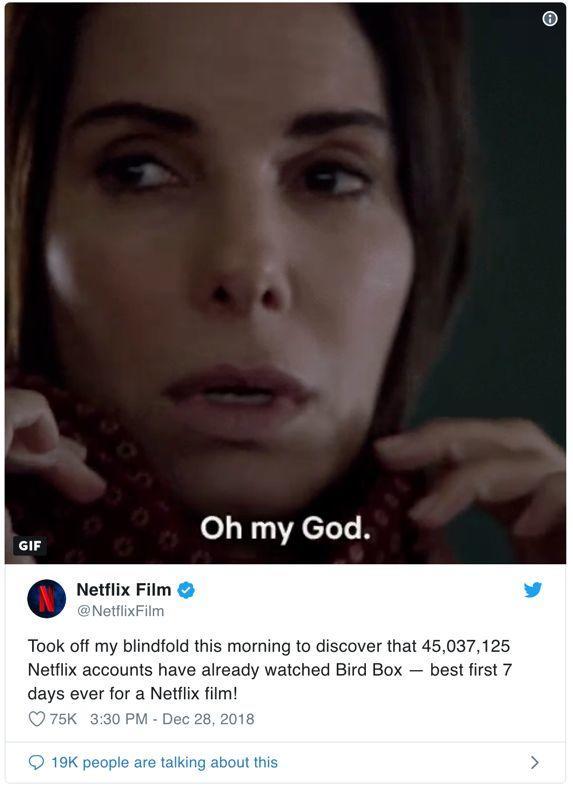Click the last line days ever for a Netflix film!

[x=132, y=694]
